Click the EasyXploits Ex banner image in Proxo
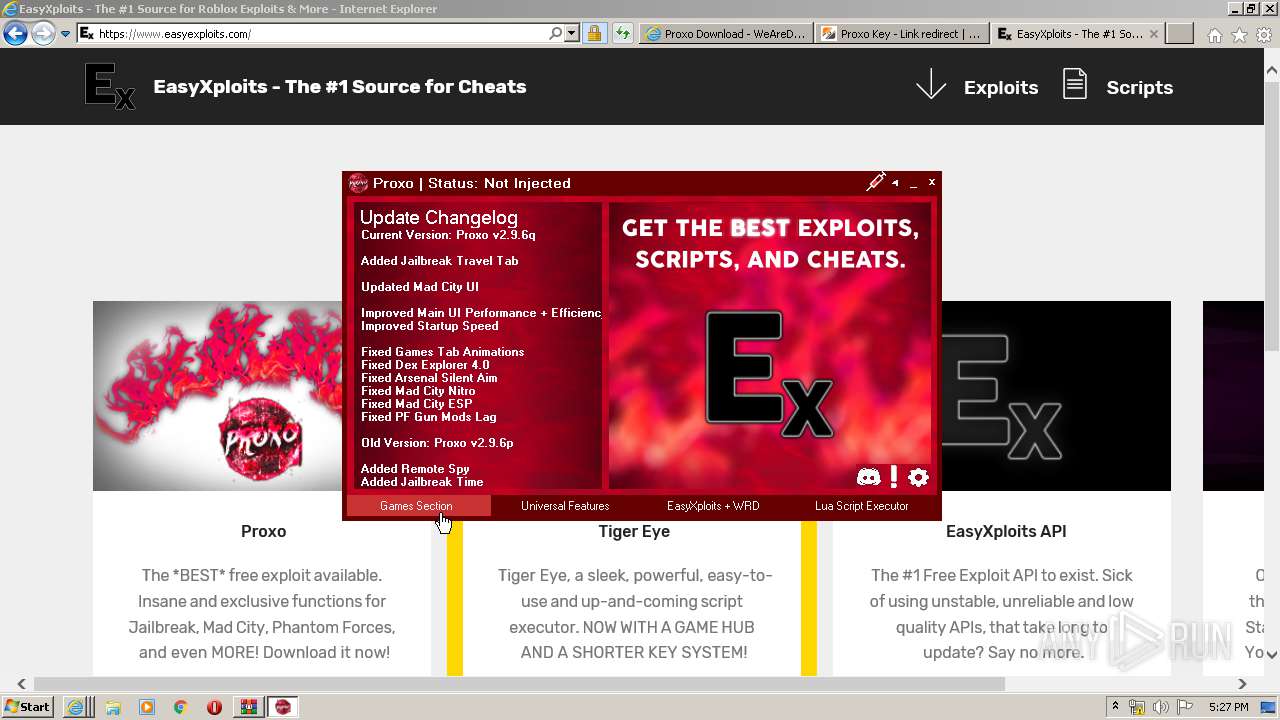This screenshot has width=1280, height=720. [x=770, y=346]
